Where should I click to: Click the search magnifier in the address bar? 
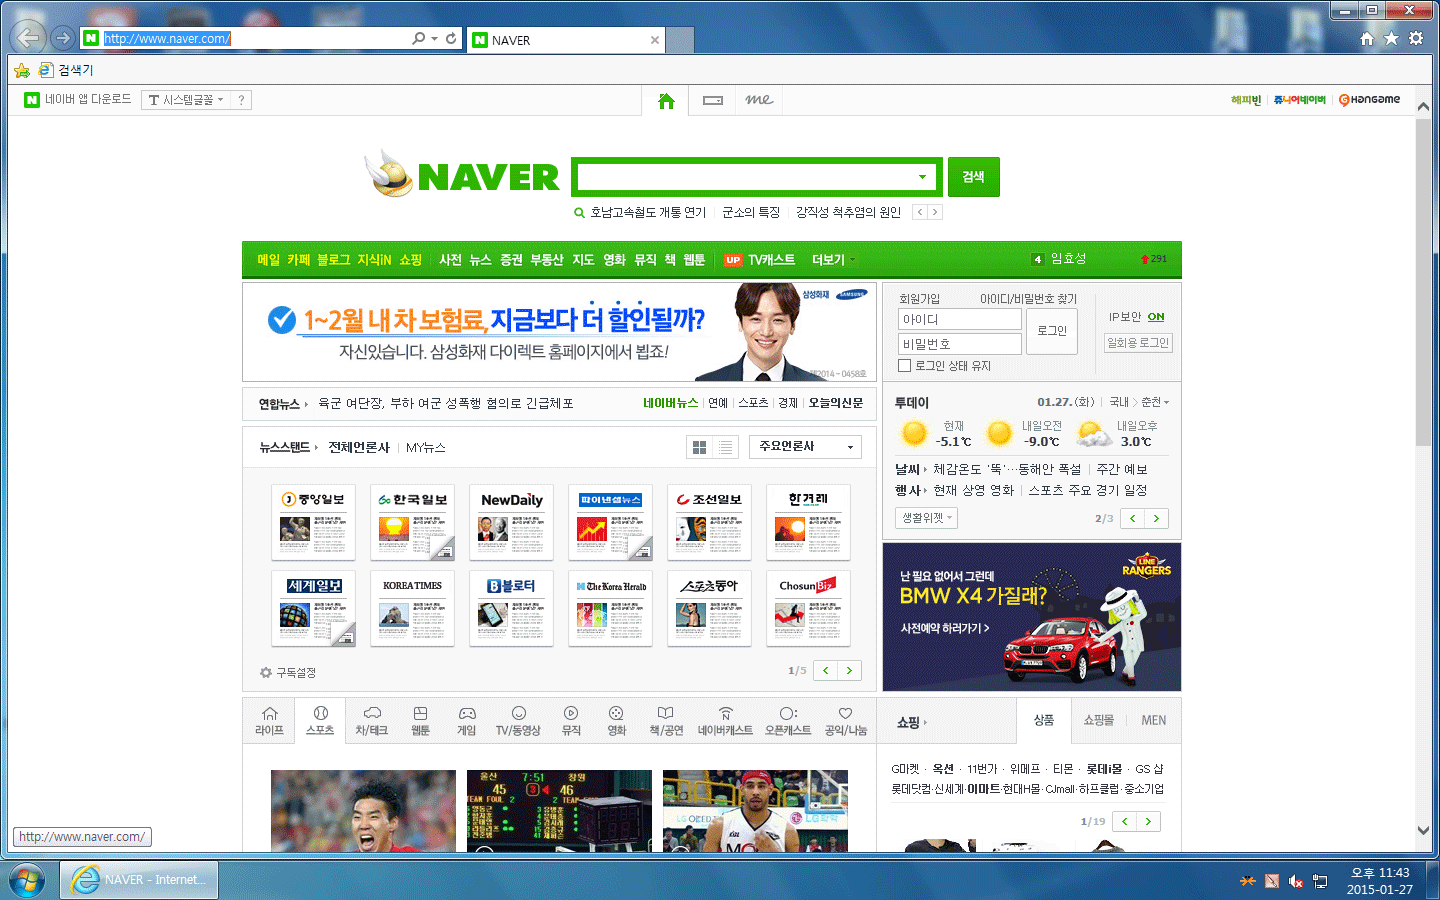tap(418, 38)
